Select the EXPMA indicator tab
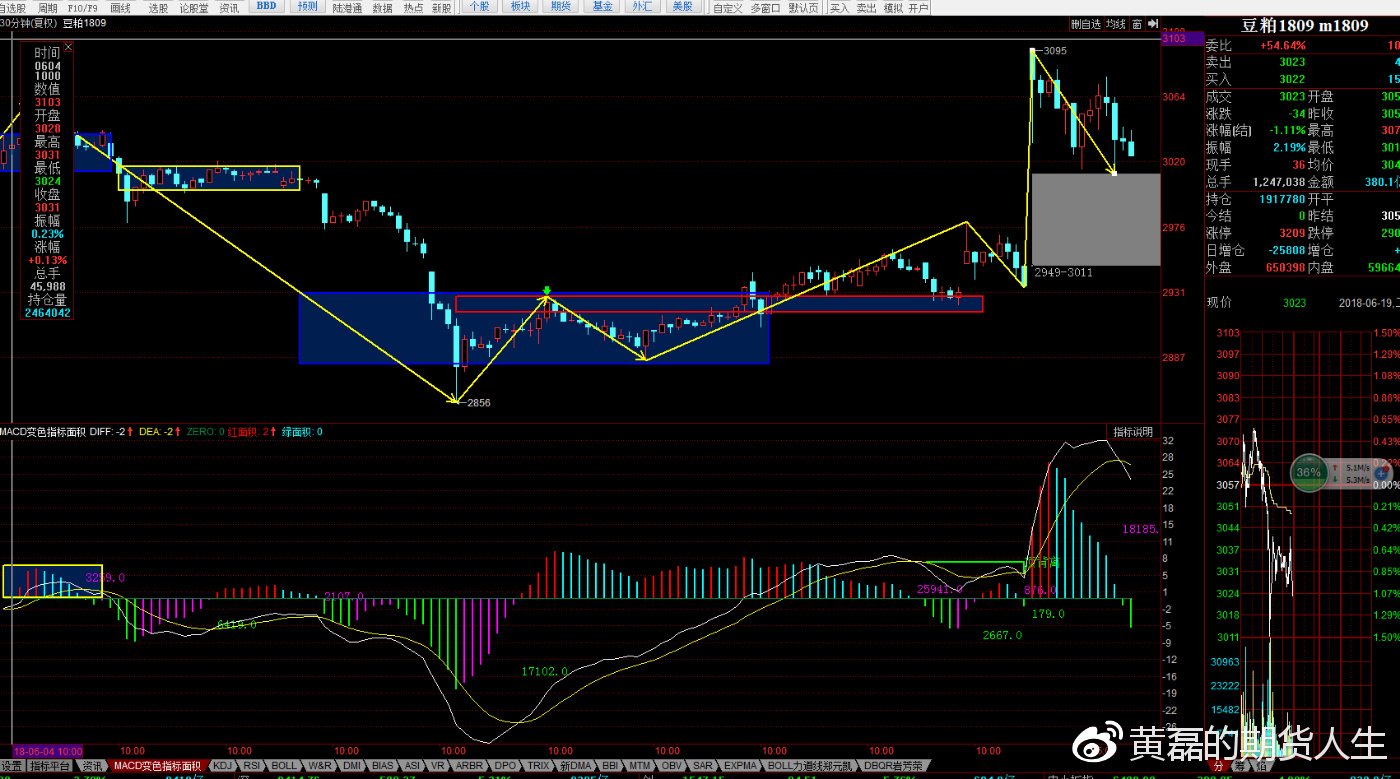 (740, 765)
